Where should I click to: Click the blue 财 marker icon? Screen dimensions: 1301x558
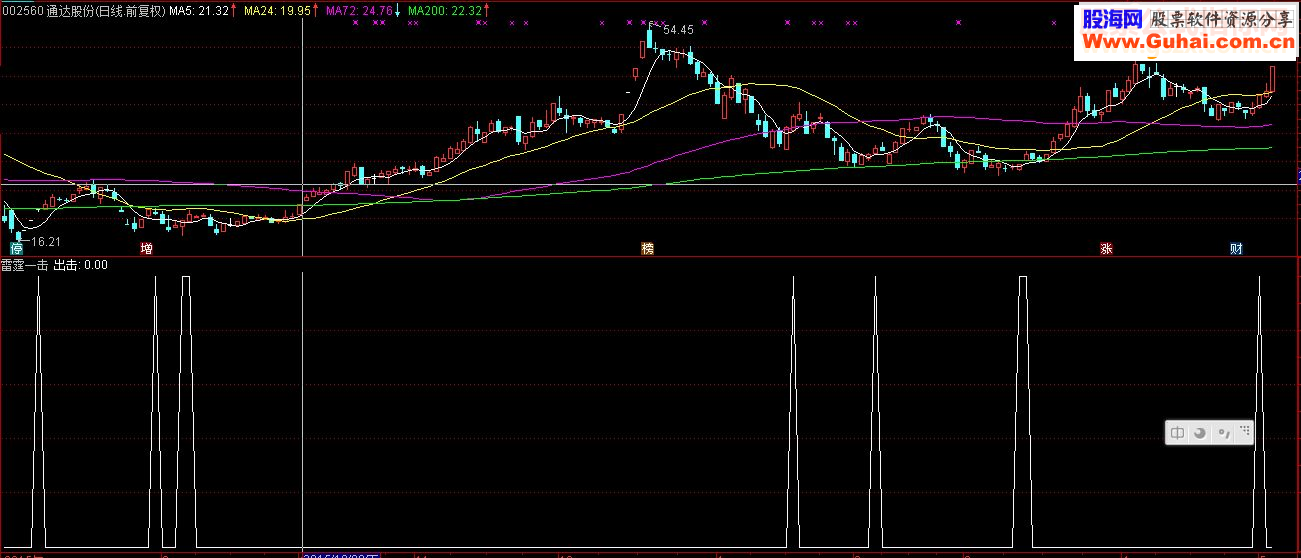pos(1236,248)
